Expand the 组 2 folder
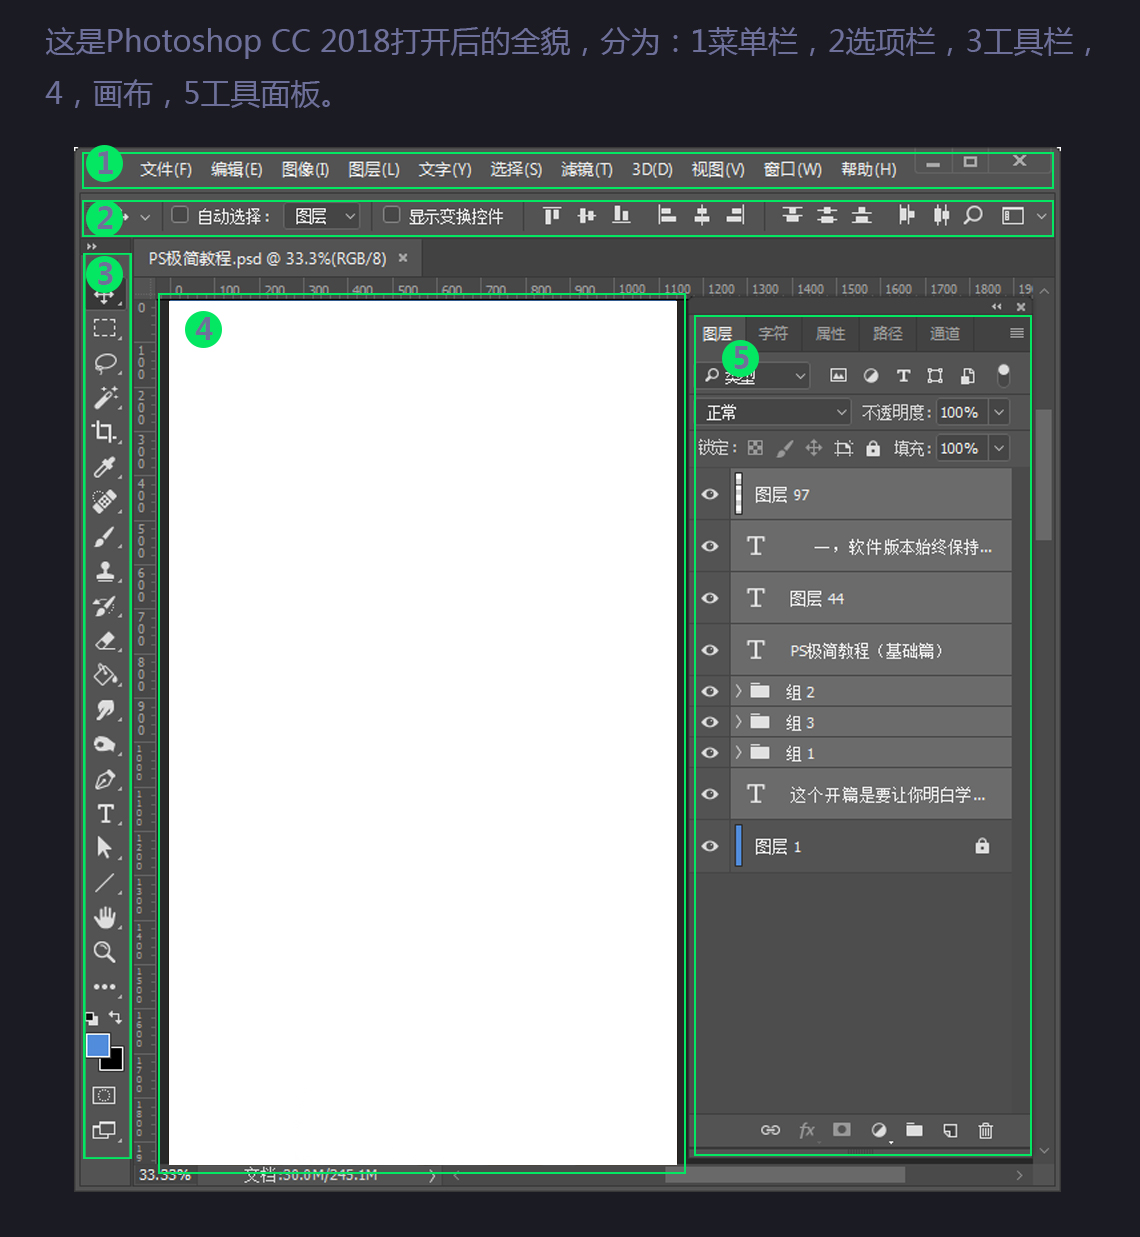Screen dimensions: 1140x1237 coord(738,691)
